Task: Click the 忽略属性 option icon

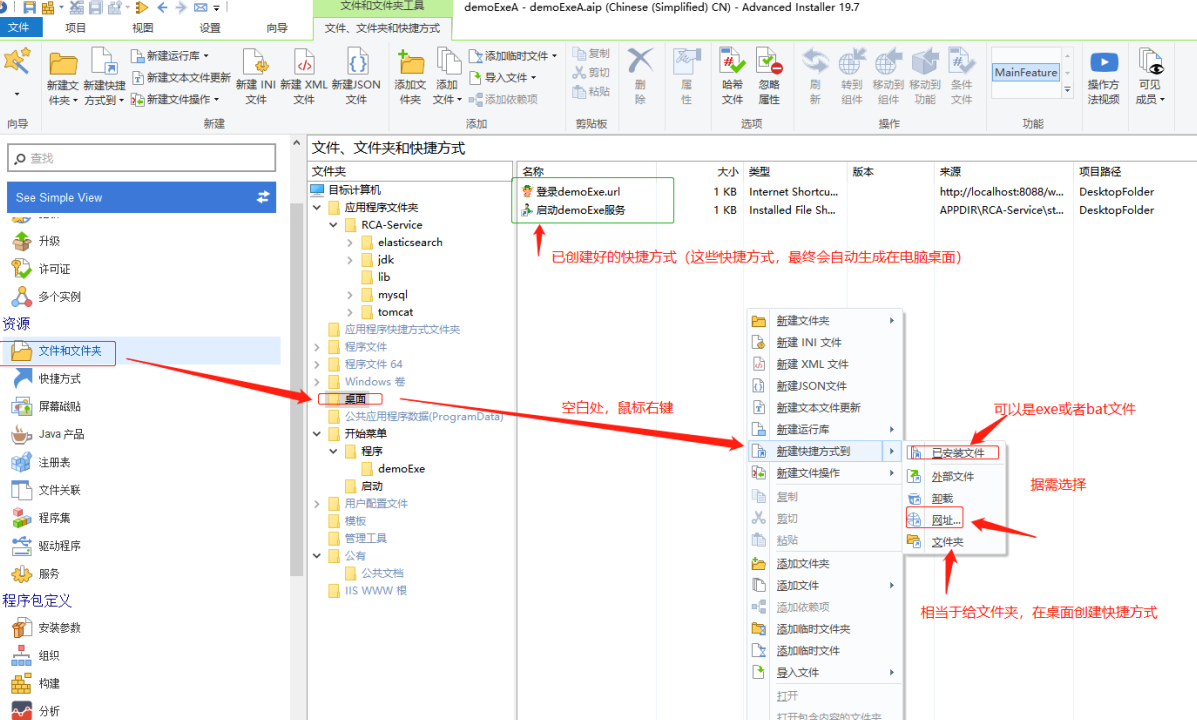Action: point(769,61)
